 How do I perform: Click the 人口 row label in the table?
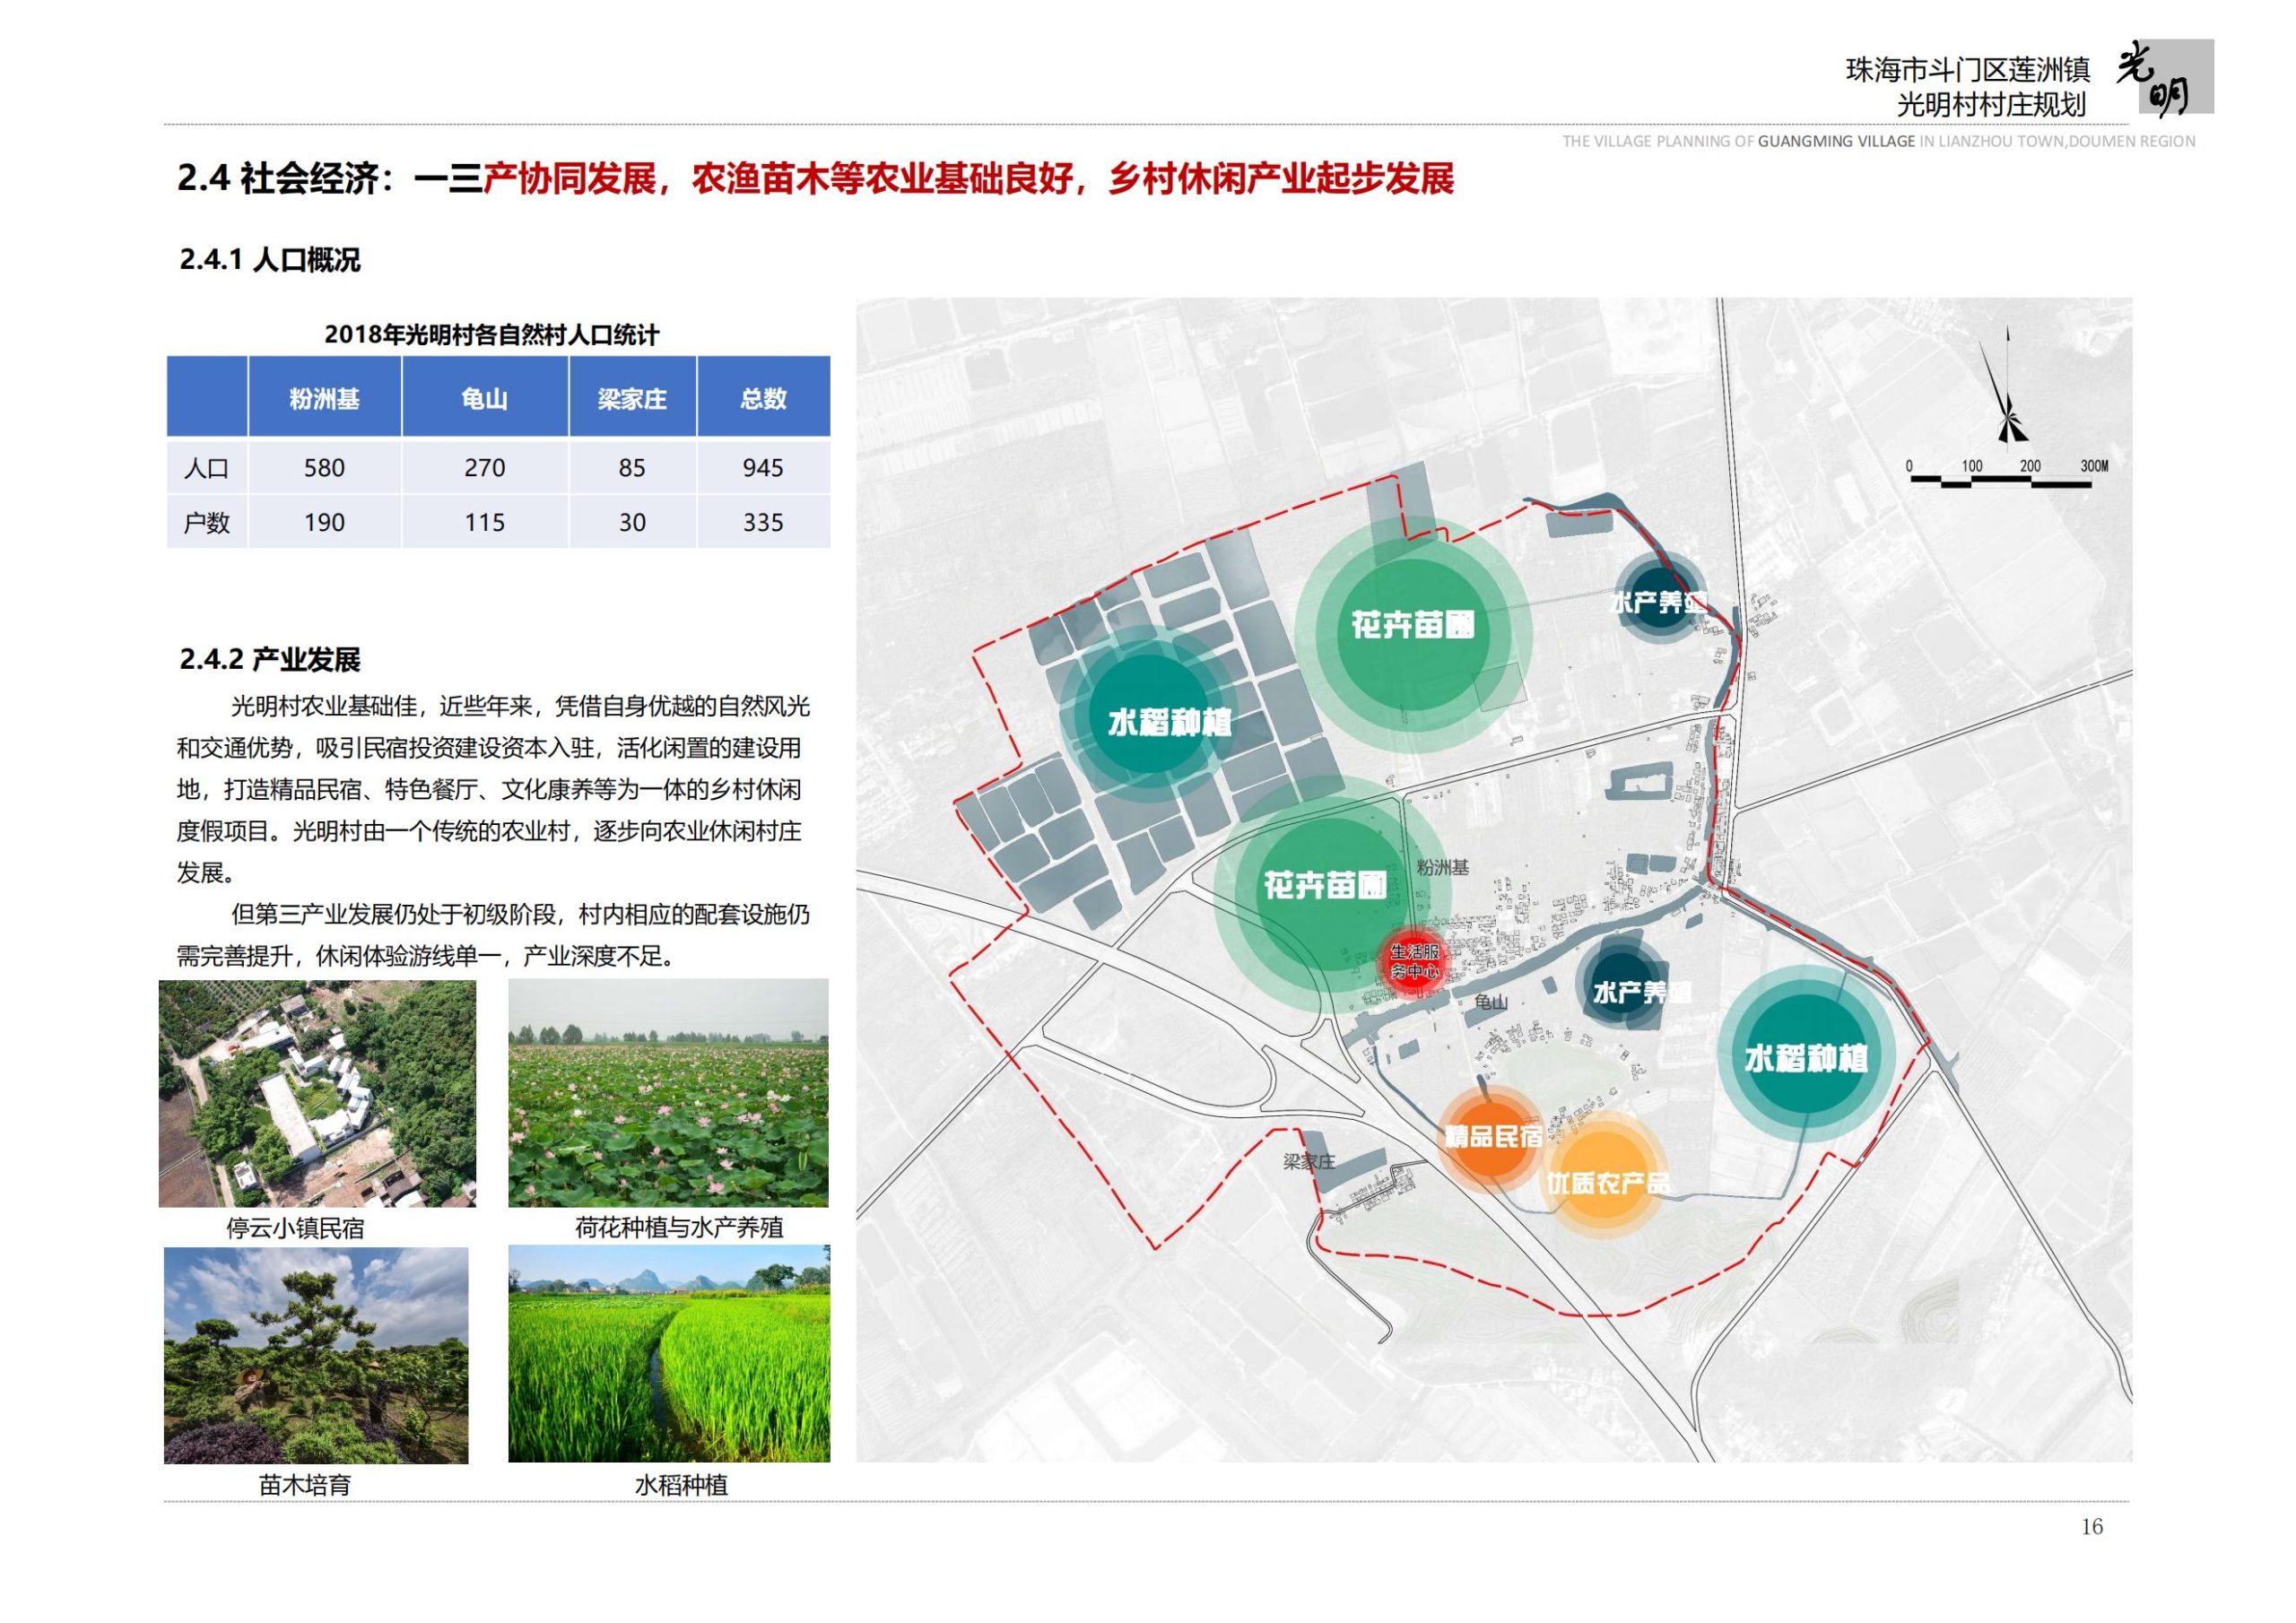coord(207,467)
